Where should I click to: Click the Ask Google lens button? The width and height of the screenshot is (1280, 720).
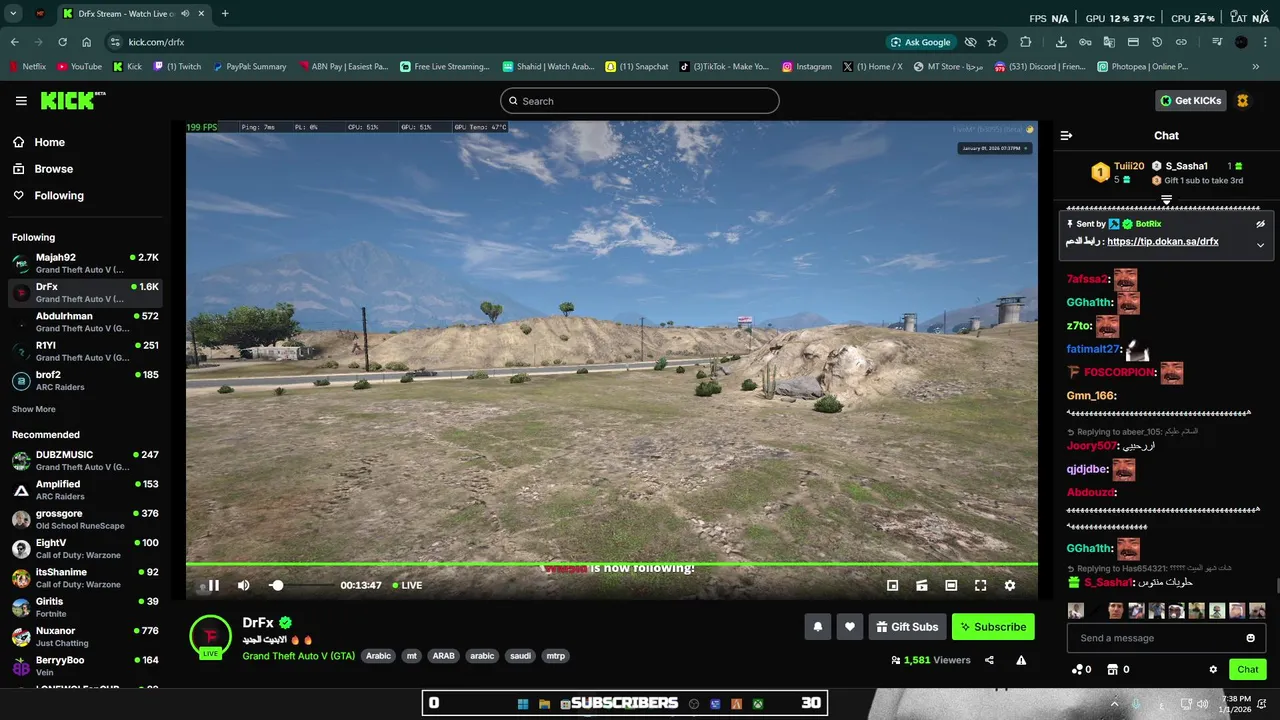click(x=920, y=42)
